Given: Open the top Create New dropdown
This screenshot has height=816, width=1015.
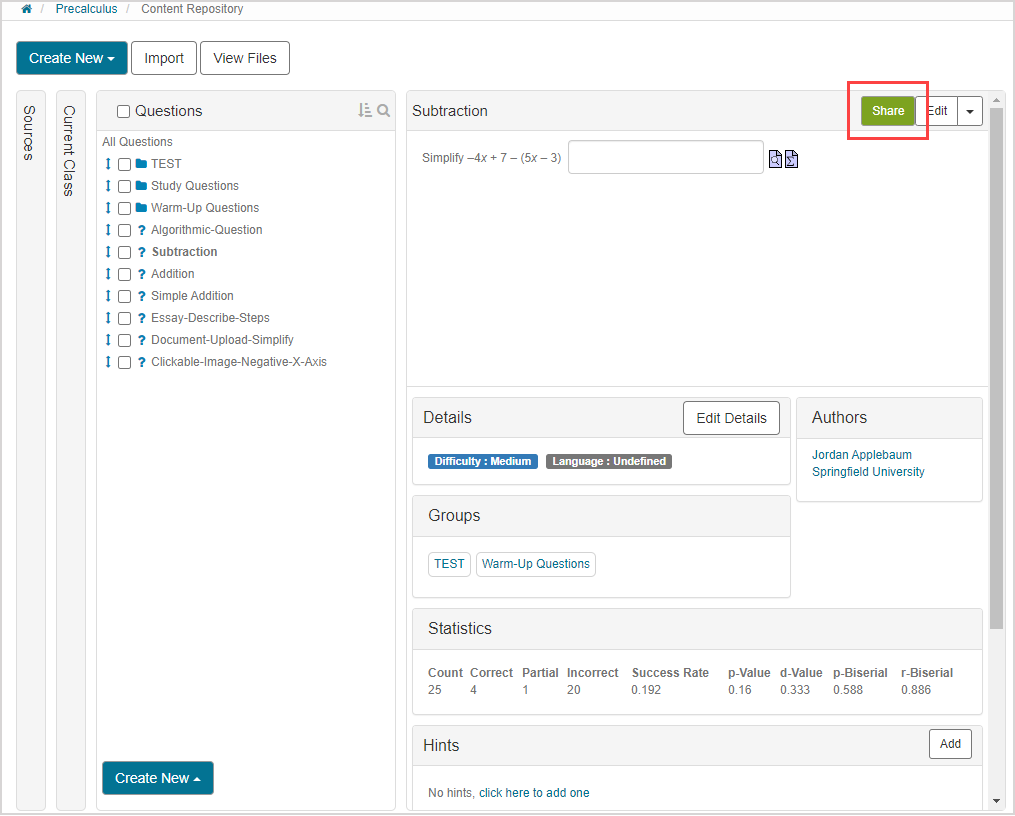Looking at the screenshot, I should pyautogui.click(x=72, y=58).
